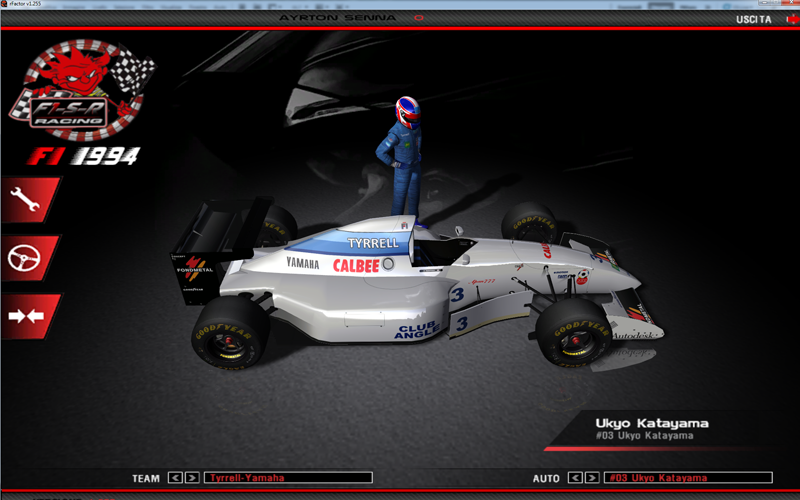The height and width of the screenshot is (500, 800).
Task: Select next car with AUTO right arrow
Action: [592, 478]
